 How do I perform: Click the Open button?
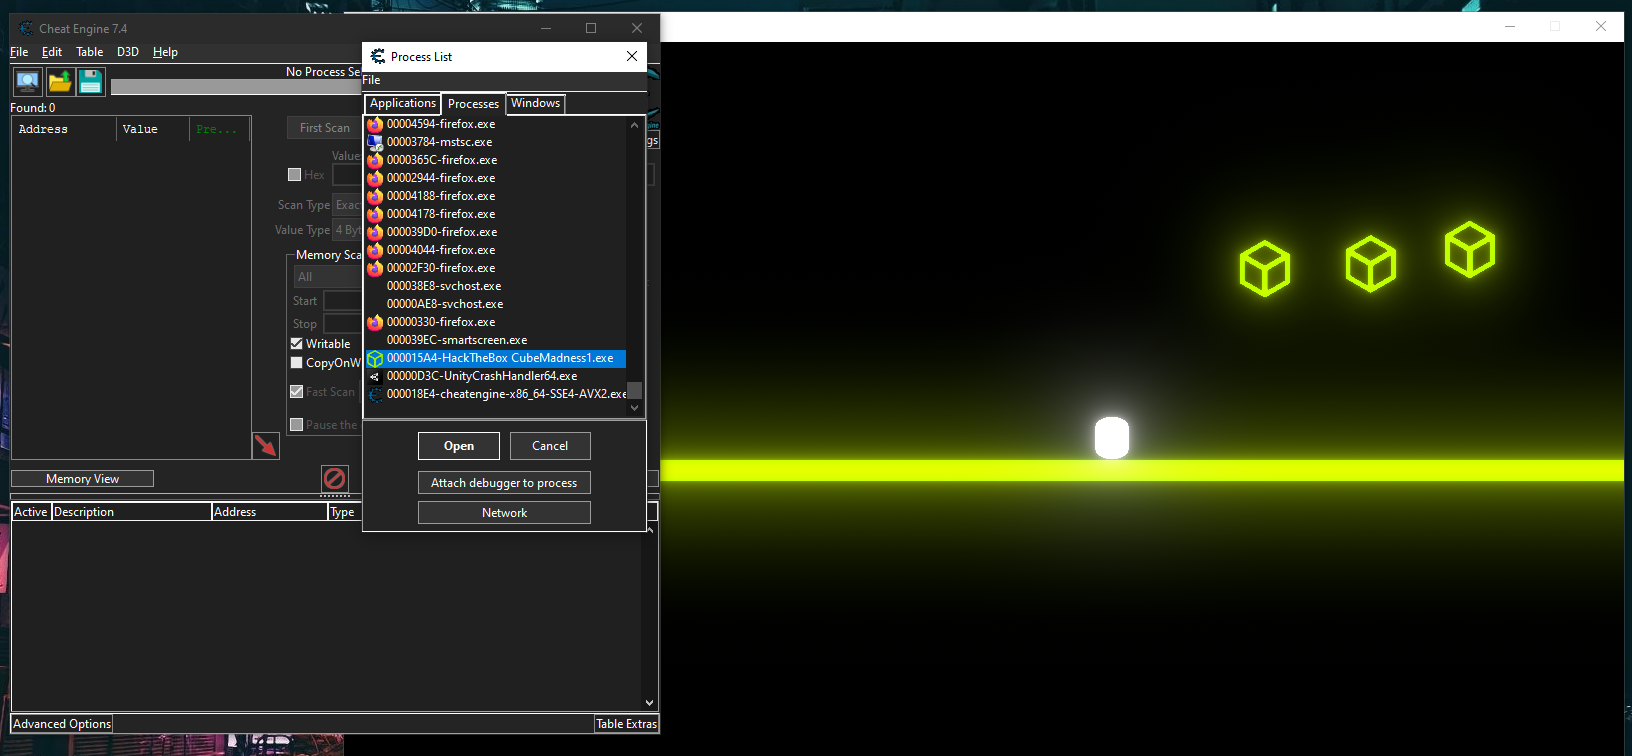click(x=459, y=446)
